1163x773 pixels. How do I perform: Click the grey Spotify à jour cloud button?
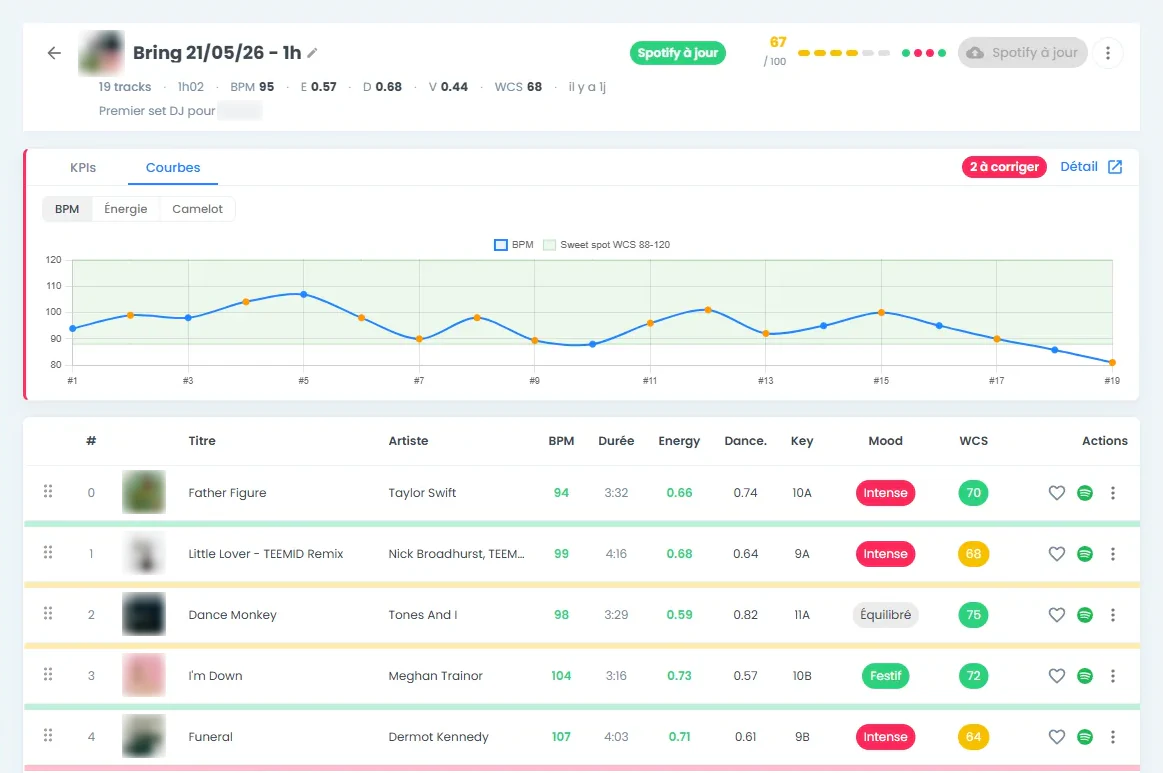pos(1023,53)
